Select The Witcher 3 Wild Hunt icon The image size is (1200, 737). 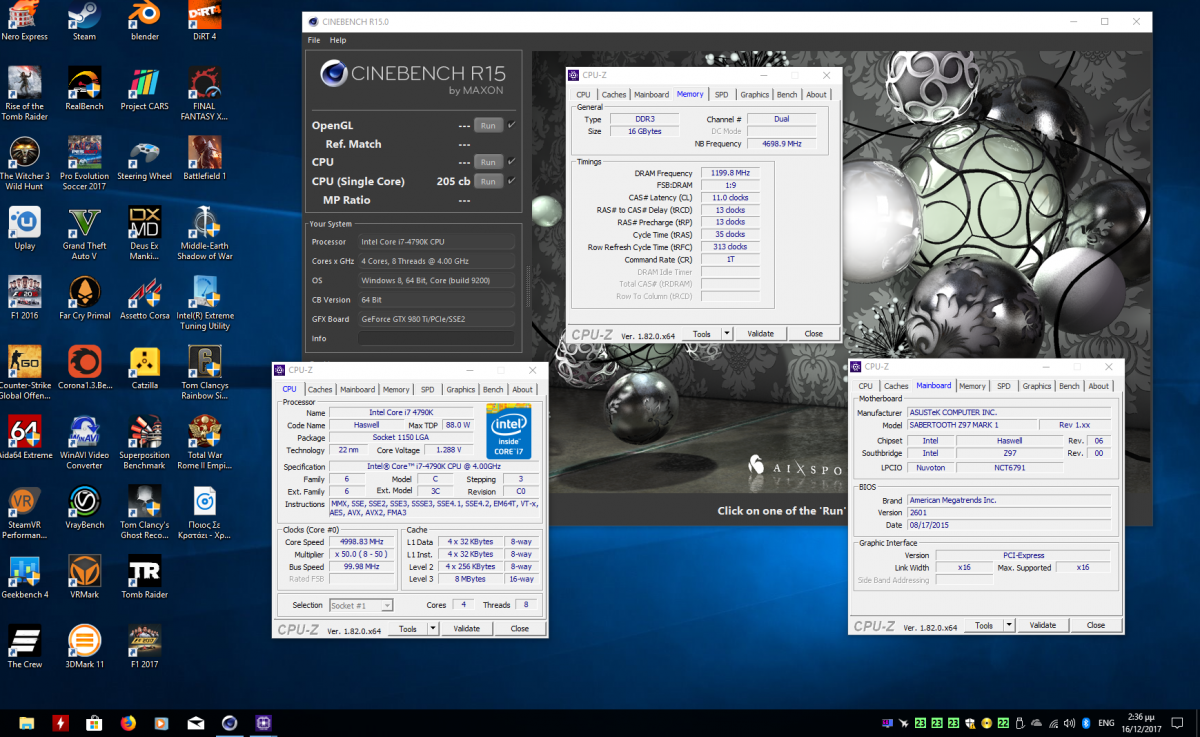[x=25, y=163]
